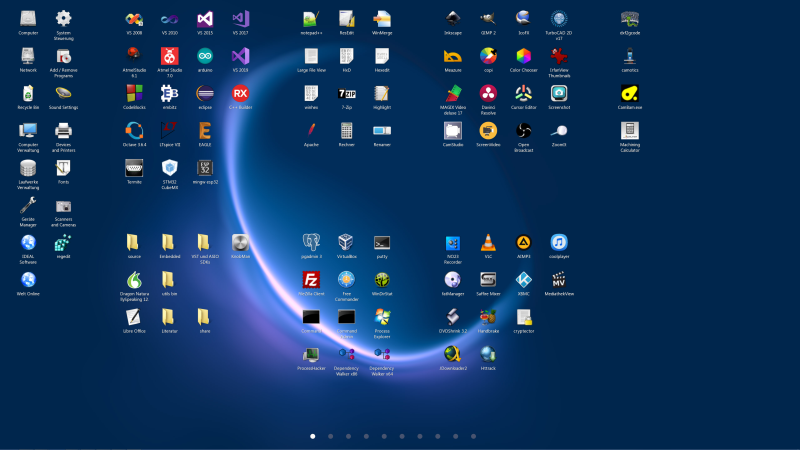Screen dimensions: 800x450
Task: Launch TurboCAD 2D
Action: [x=559, y=19]
